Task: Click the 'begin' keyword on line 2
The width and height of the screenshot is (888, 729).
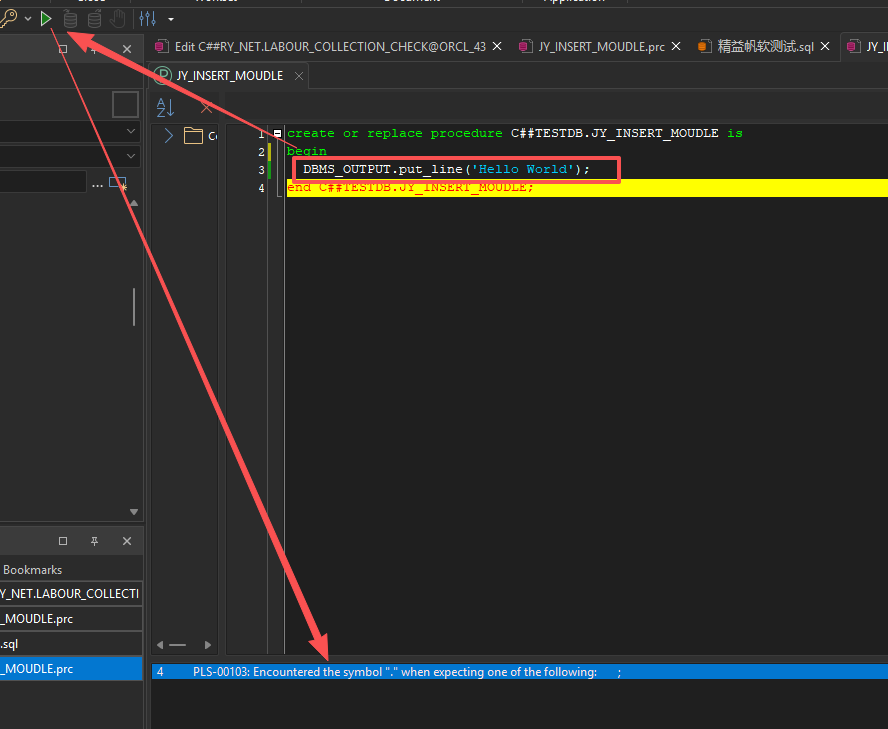Action: click(307, 151)
